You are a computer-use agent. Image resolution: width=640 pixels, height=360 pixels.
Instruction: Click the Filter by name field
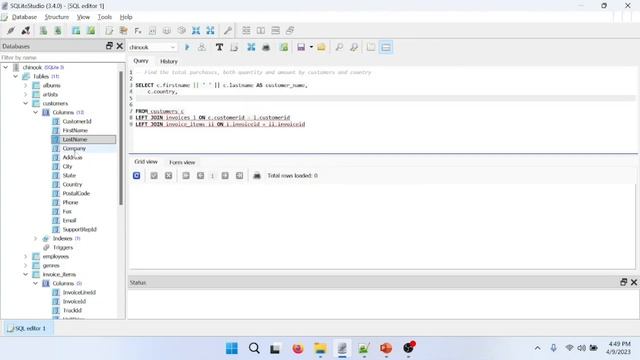61,58
